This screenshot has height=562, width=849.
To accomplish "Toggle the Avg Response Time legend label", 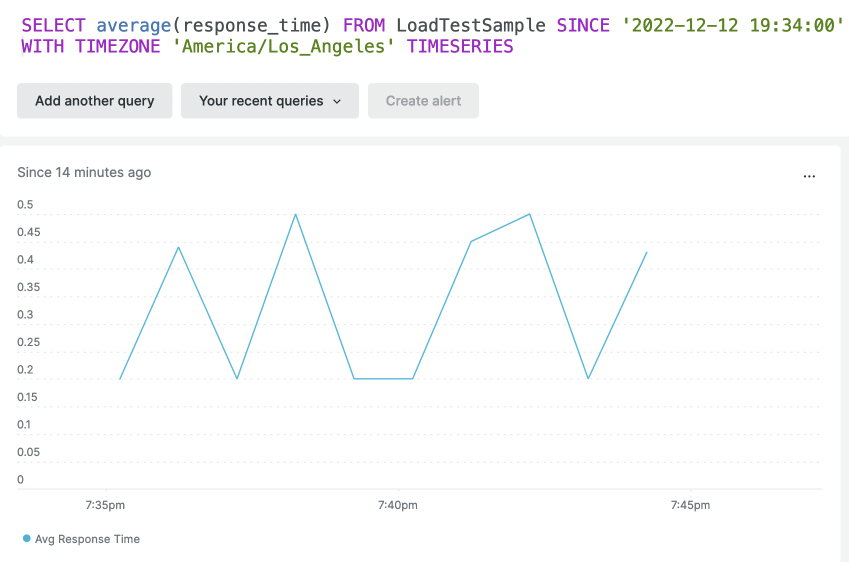I will [87, 539].
